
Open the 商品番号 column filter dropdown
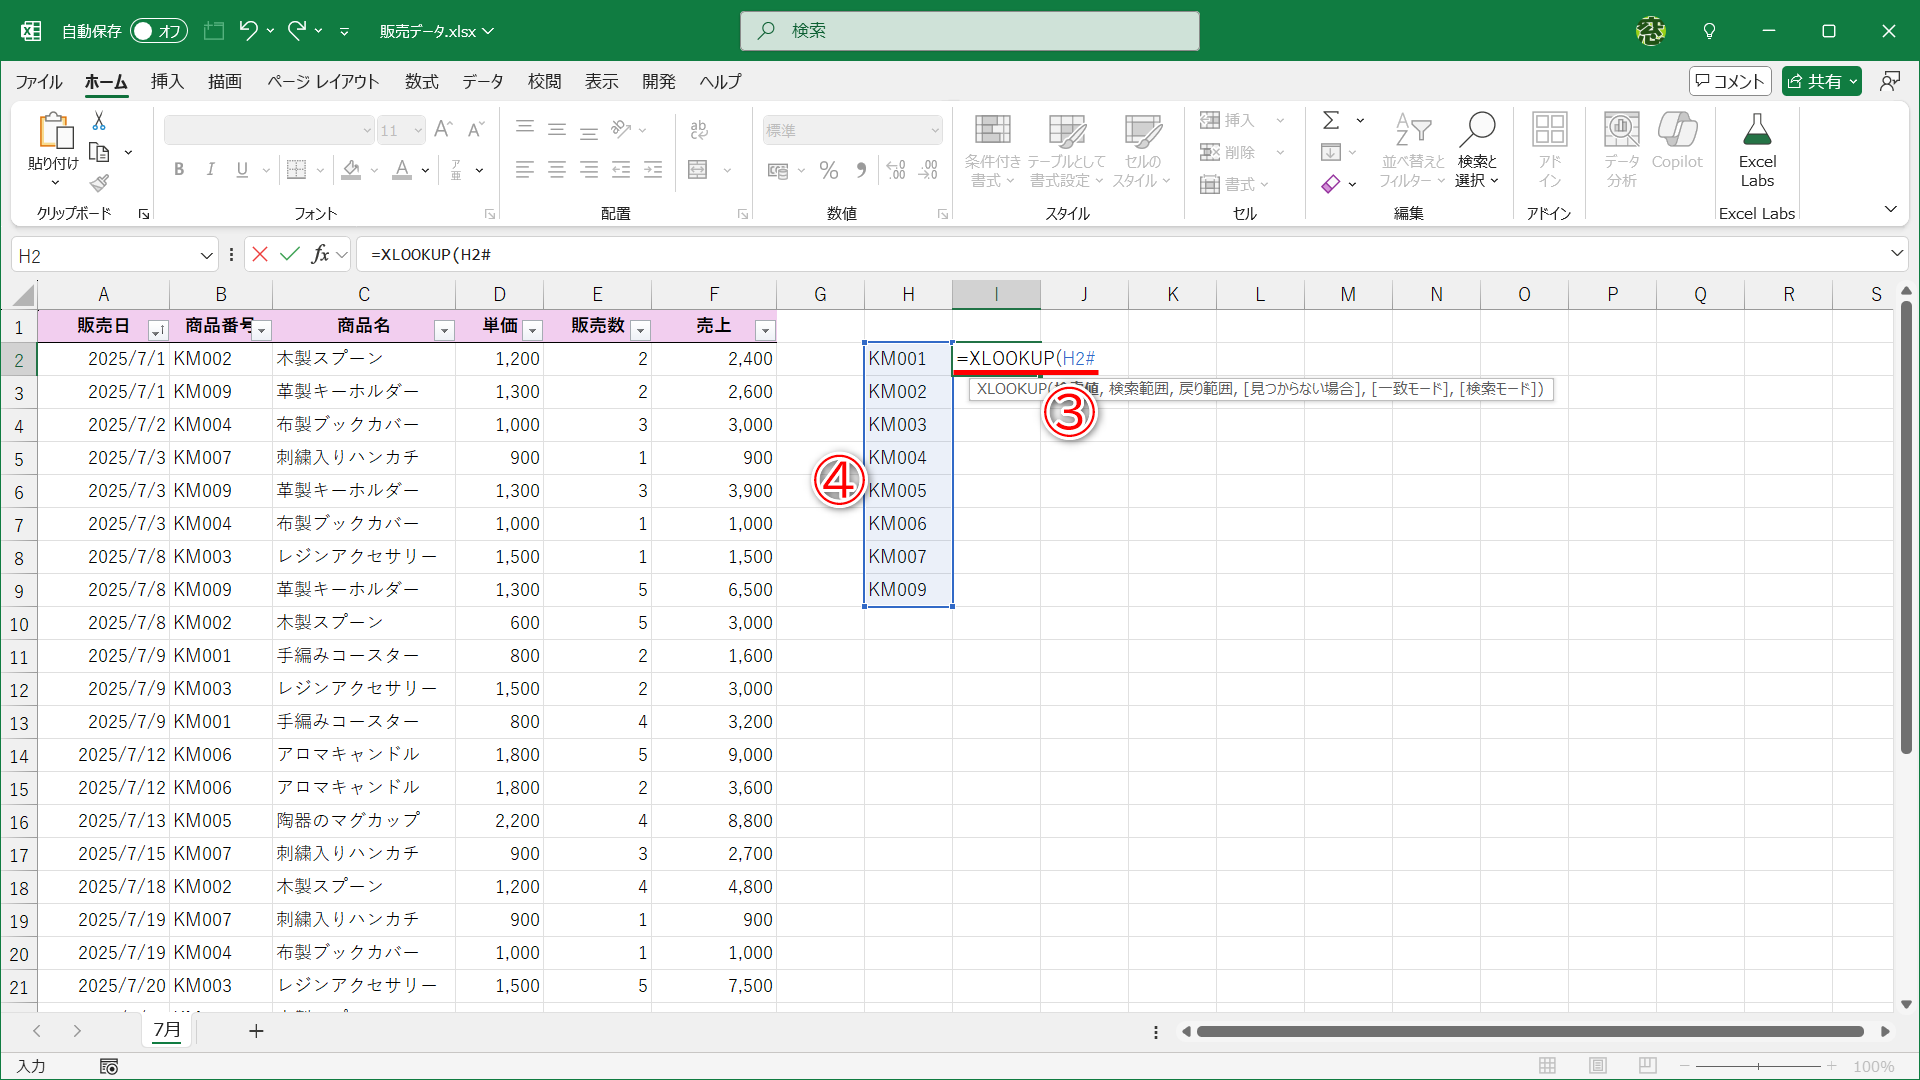coord(261,329)
